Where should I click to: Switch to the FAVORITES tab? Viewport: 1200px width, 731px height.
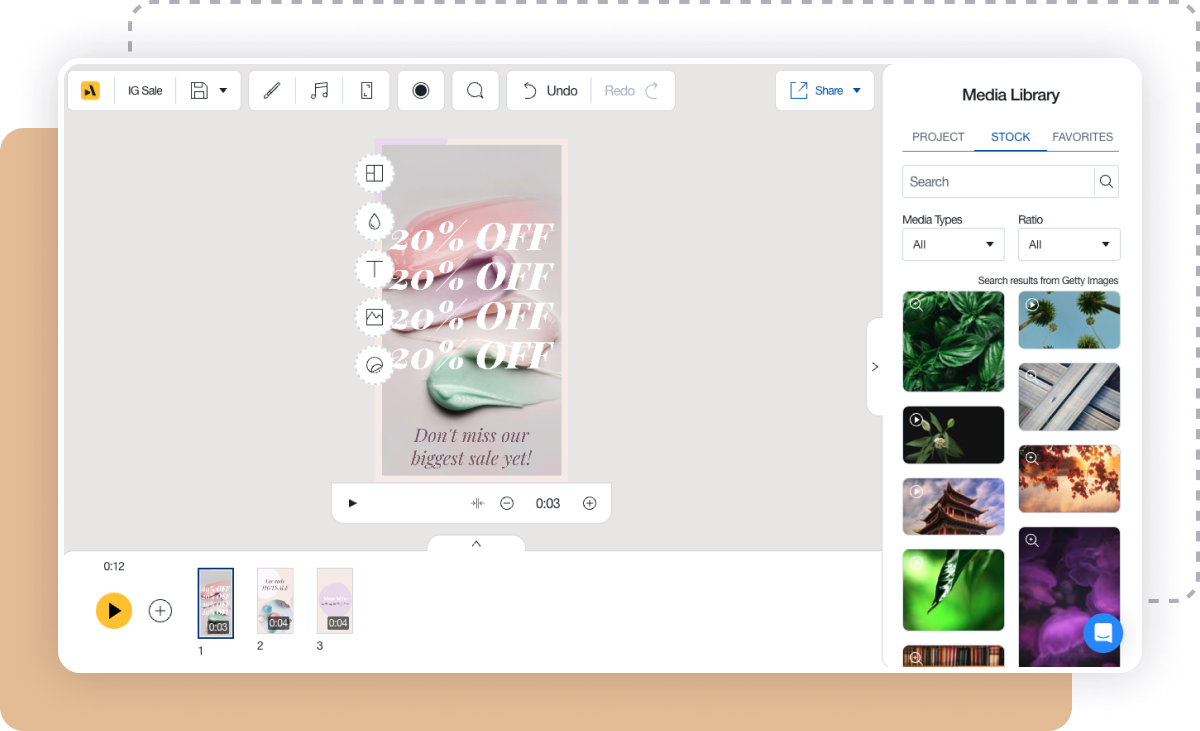point(1083,137)
